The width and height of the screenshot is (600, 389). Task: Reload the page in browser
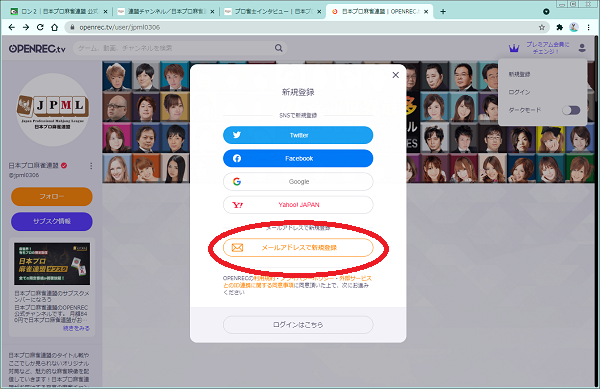(40, 27)
